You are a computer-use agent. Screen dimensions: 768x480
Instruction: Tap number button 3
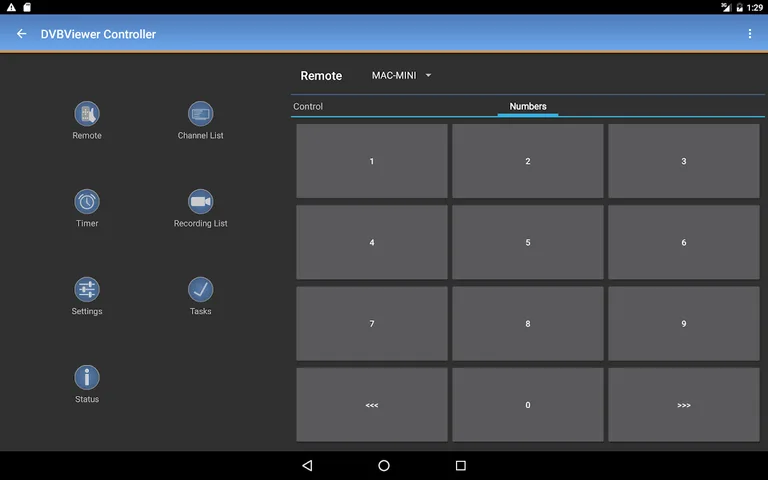(684, 161)
